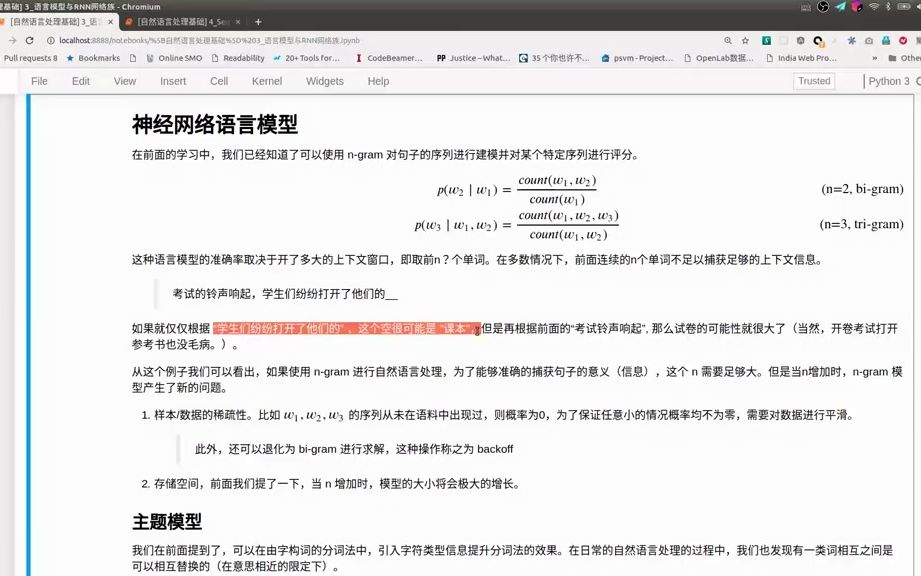This screenshot has width=921, height=576.
Task: Click the Bluetooth icon in the tray
Action: (888, 8)
